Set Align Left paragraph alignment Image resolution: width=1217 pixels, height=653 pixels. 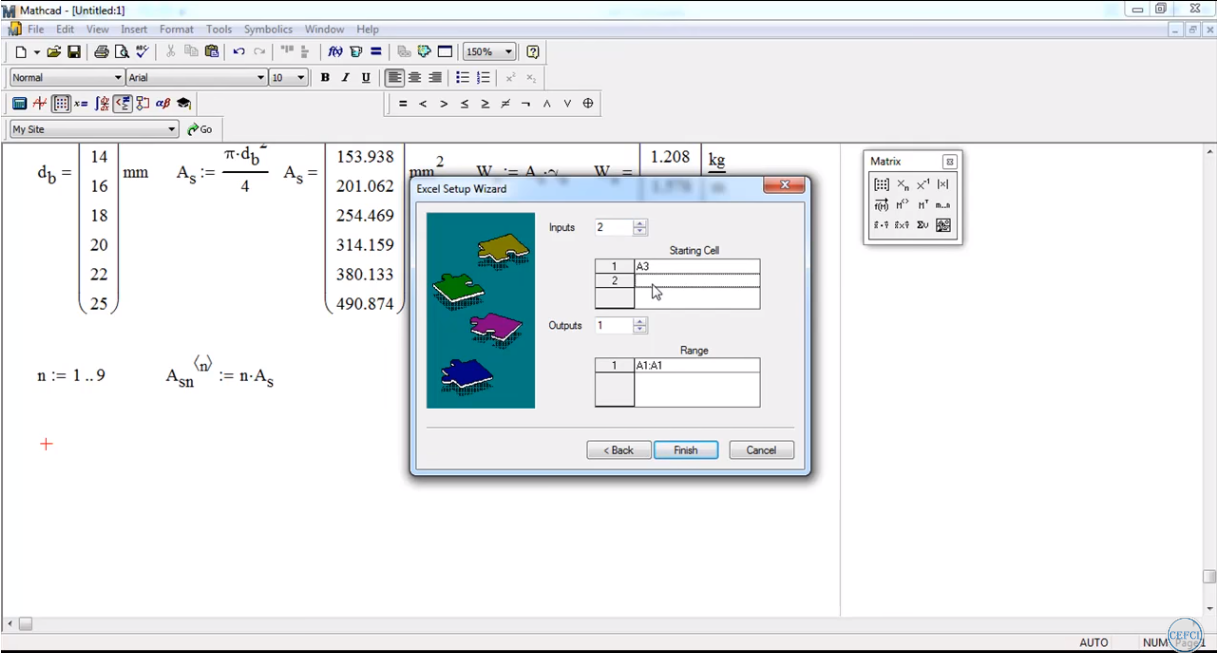[395, 78]
